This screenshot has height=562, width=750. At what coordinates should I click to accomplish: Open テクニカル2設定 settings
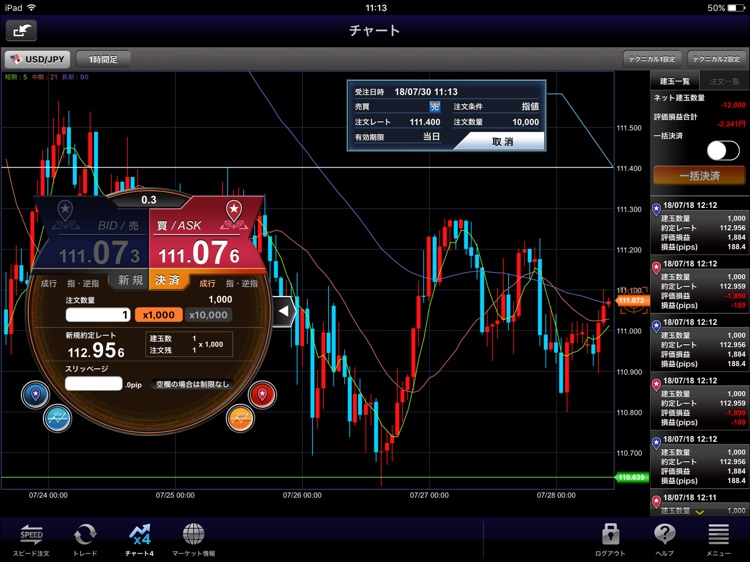716,59
